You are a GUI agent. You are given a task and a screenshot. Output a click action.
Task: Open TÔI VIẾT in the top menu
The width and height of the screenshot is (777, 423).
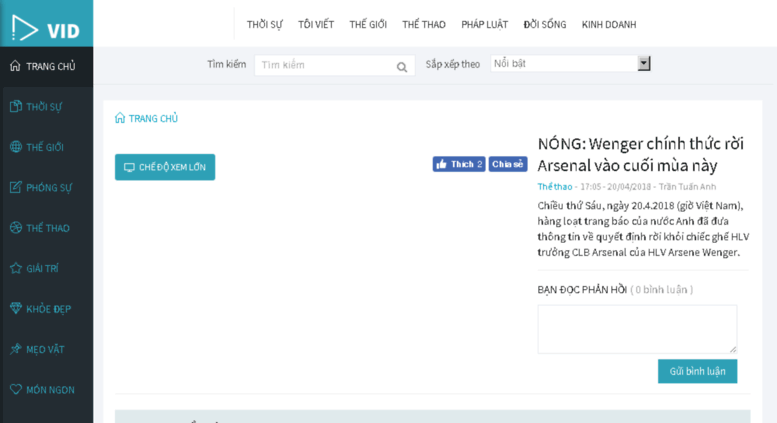click(x=316, y=25)
